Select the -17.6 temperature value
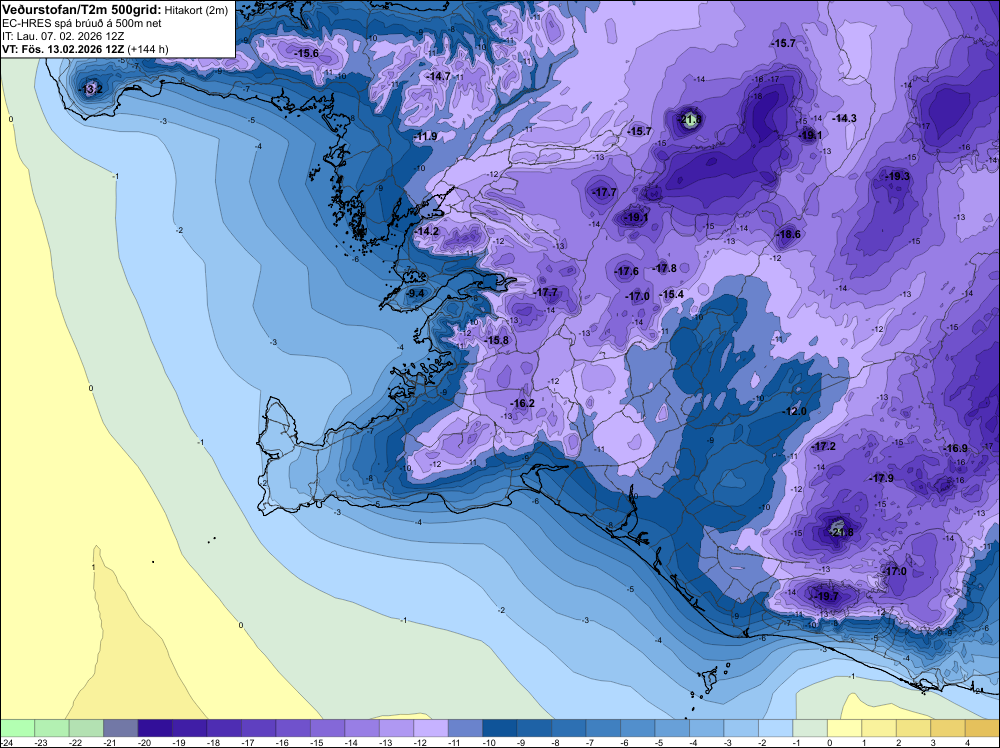 tap(626, 272)
